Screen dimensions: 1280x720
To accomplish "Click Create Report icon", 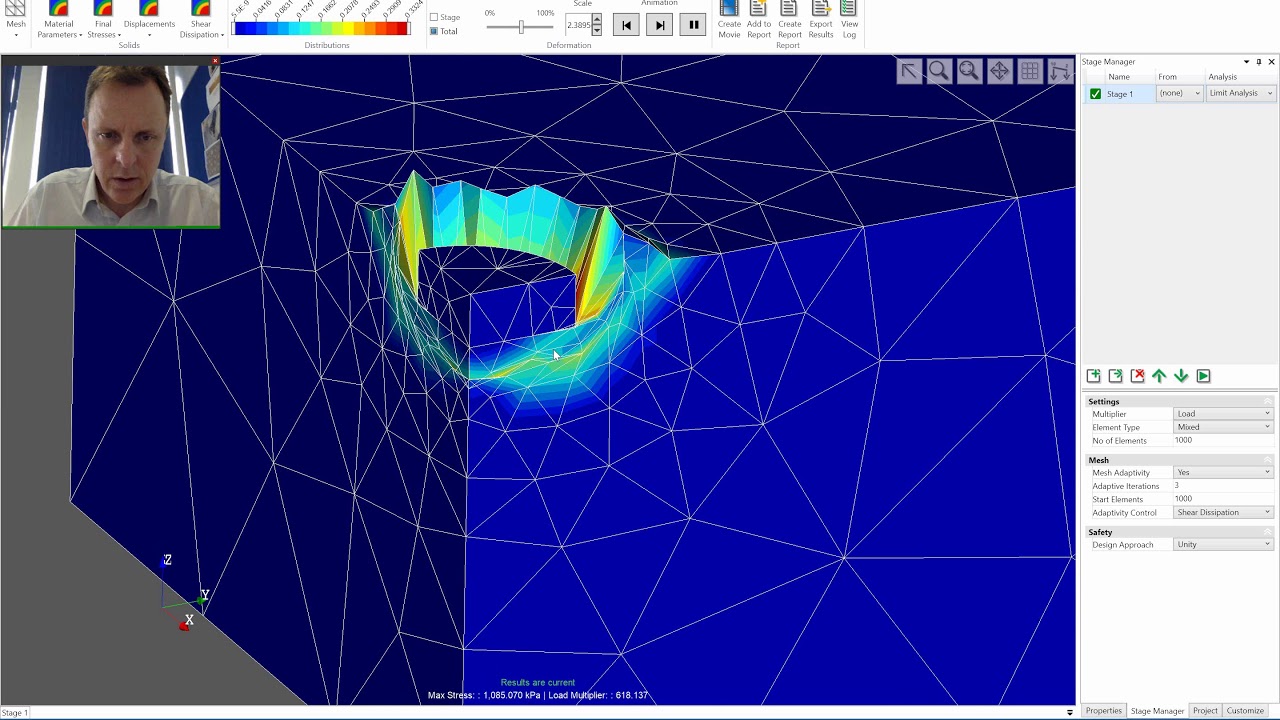I will tap(789, 20).
